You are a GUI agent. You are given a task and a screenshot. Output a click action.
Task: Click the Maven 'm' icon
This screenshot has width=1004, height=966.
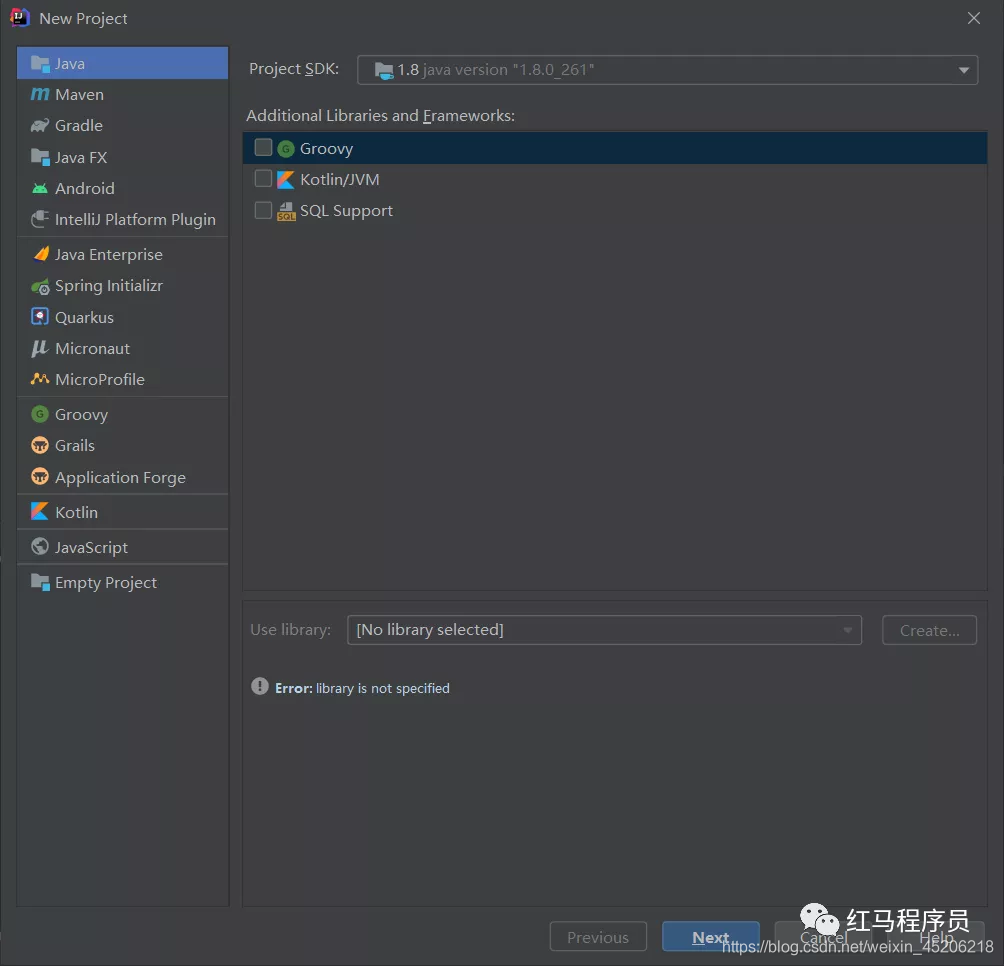(40, 94)
